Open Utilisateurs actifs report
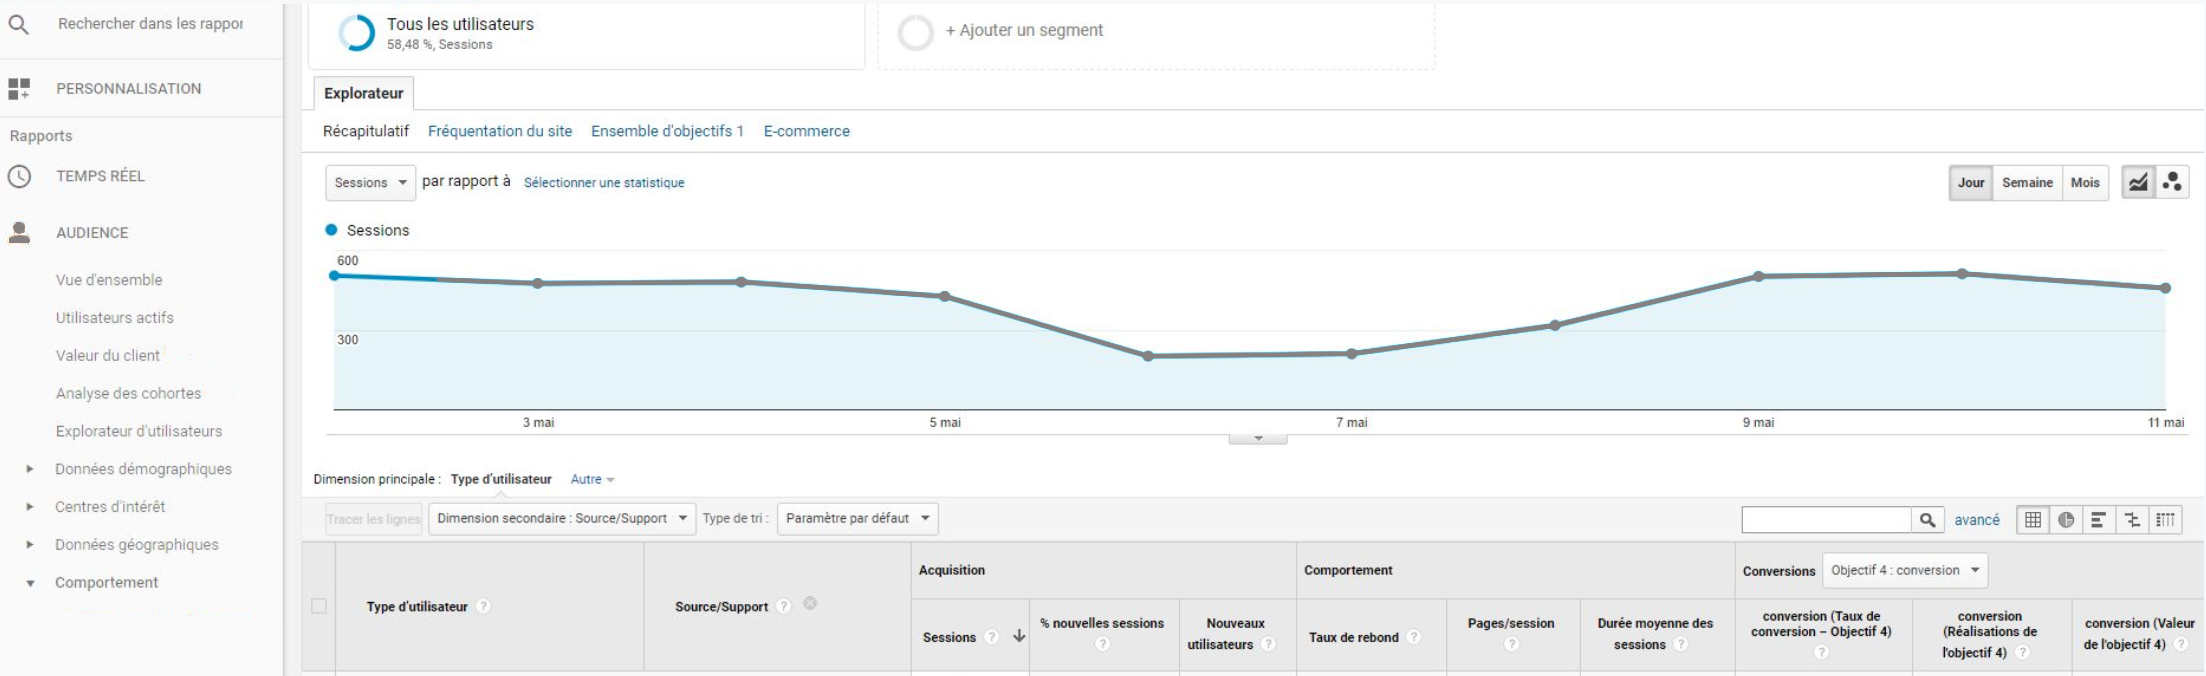 115,318
